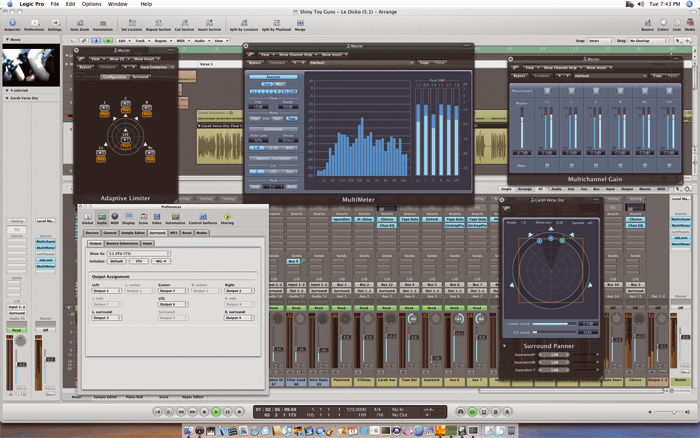Select the Audio pane in Preferences

[x=102, y=218]
